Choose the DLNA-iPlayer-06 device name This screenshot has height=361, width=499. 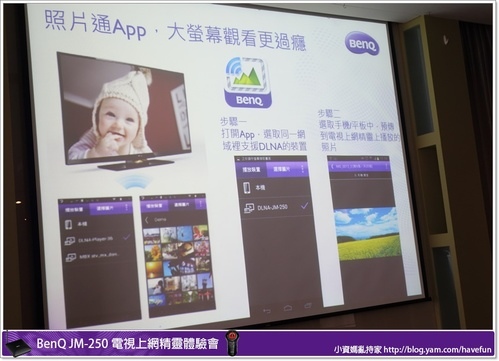pos(96,239)
